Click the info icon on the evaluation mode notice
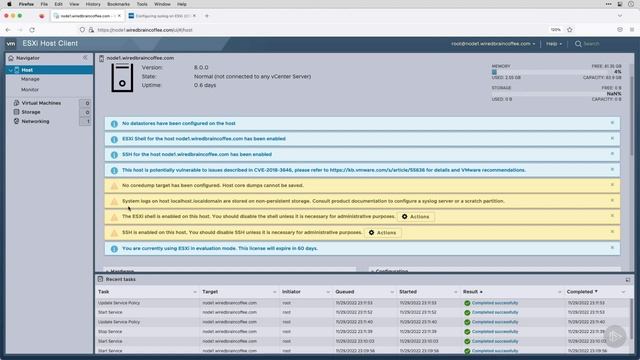The image size is (640, 360). (114, 249)
